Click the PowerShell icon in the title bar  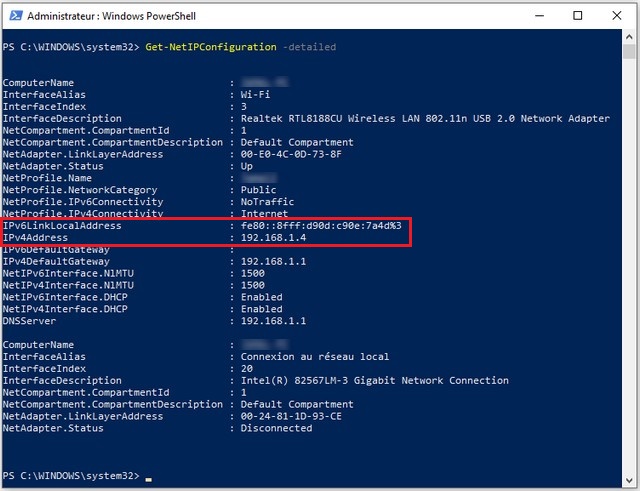[13, 16]
